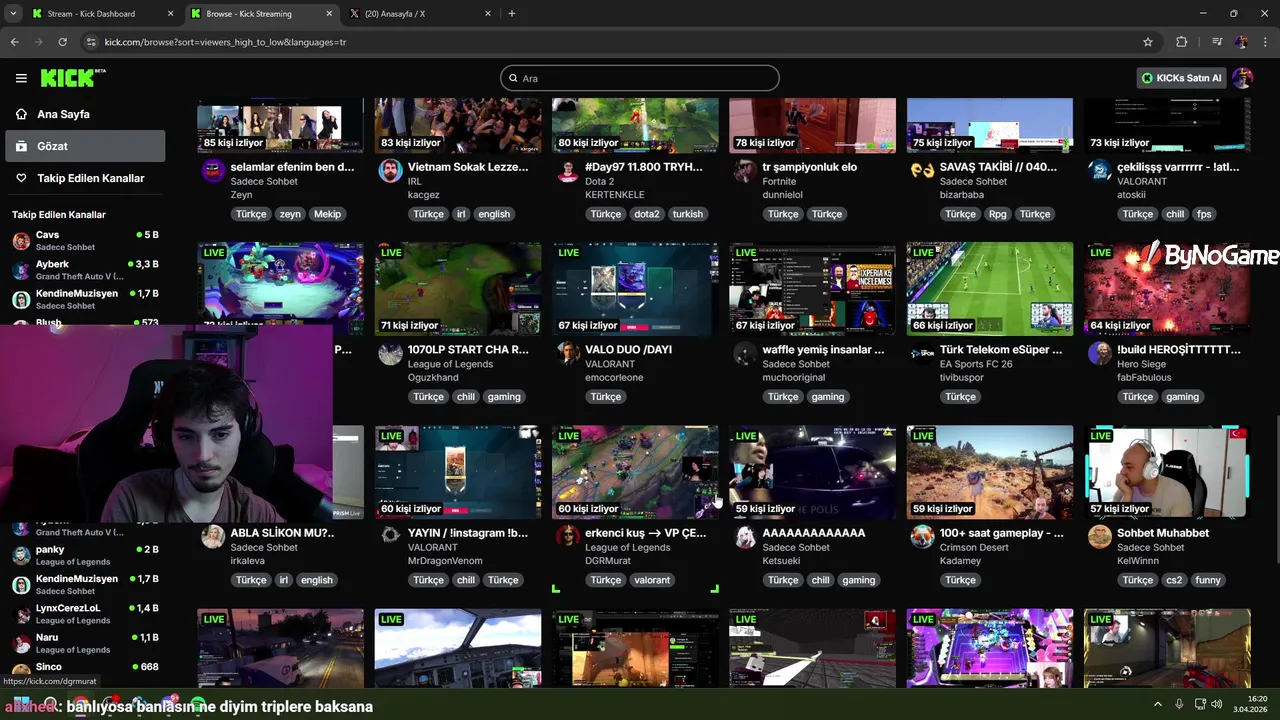This screenshot has width=1280, height=720.
Task: Click MrDragonVenom streamer avatar
Action: [390, 536]
